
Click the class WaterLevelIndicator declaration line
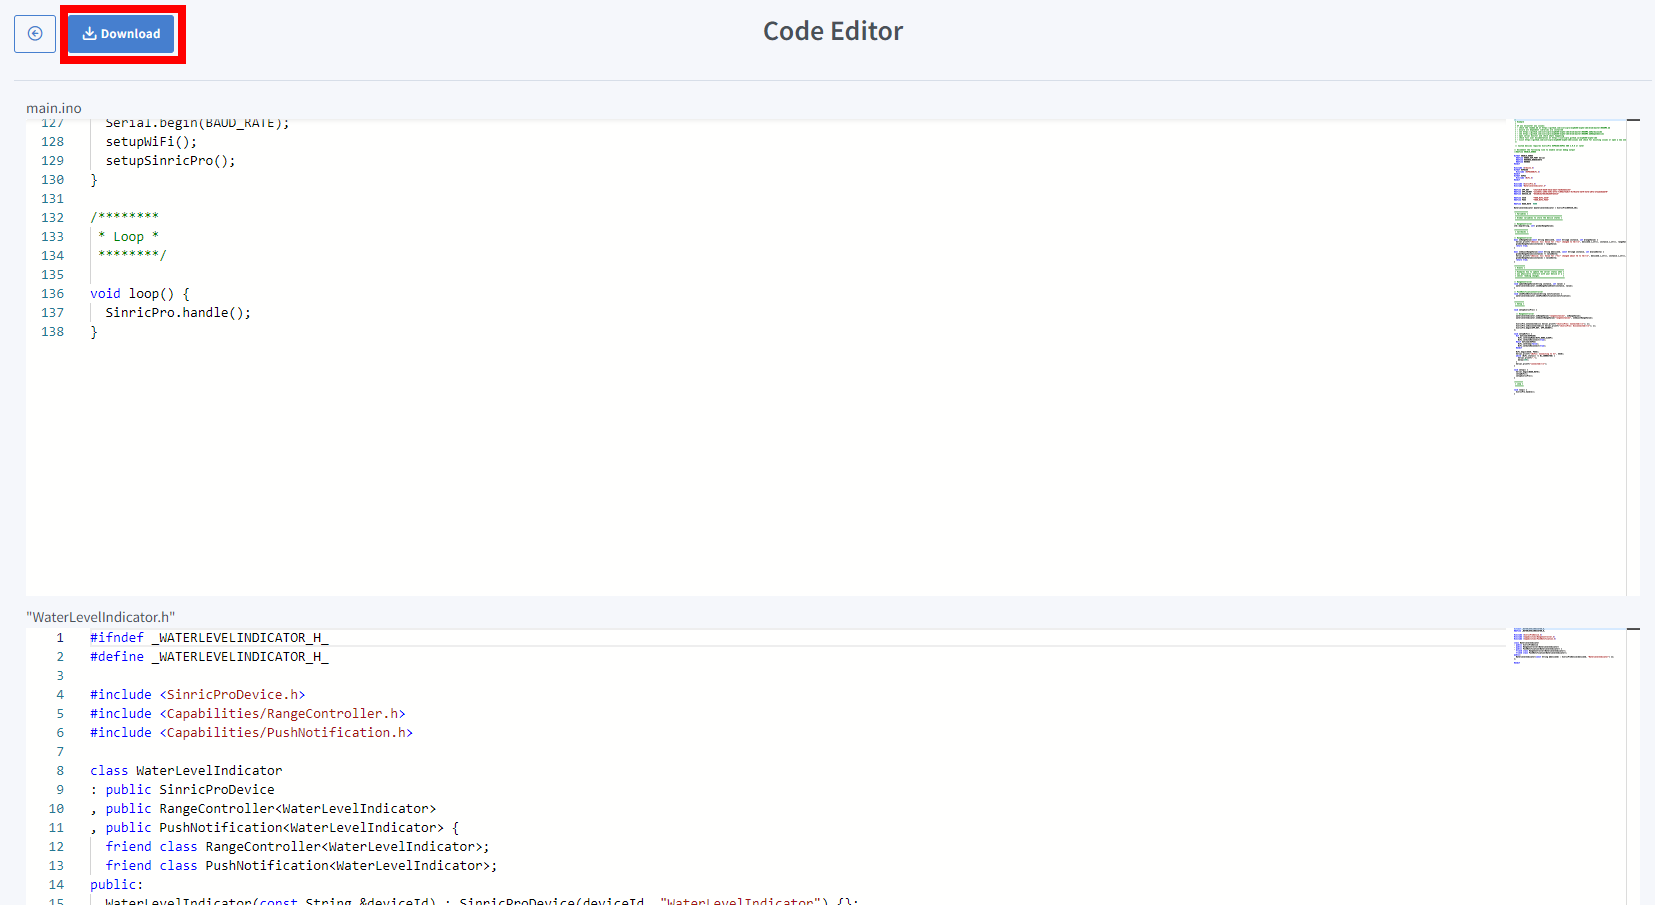click(186, 771)
